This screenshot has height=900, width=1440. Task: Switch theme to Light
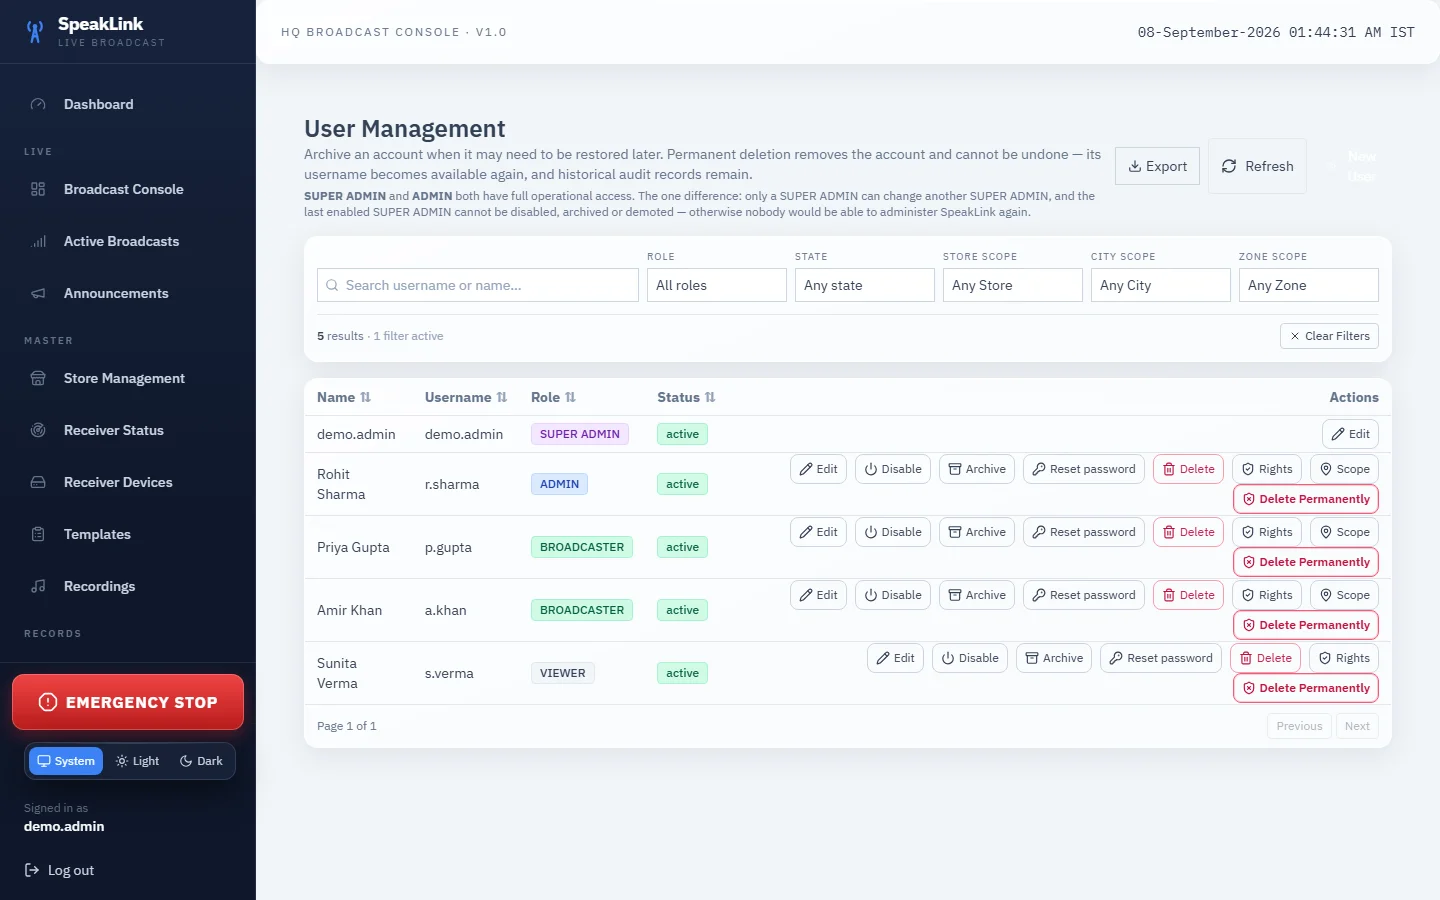pyautogui.click(x=138, y=761)
